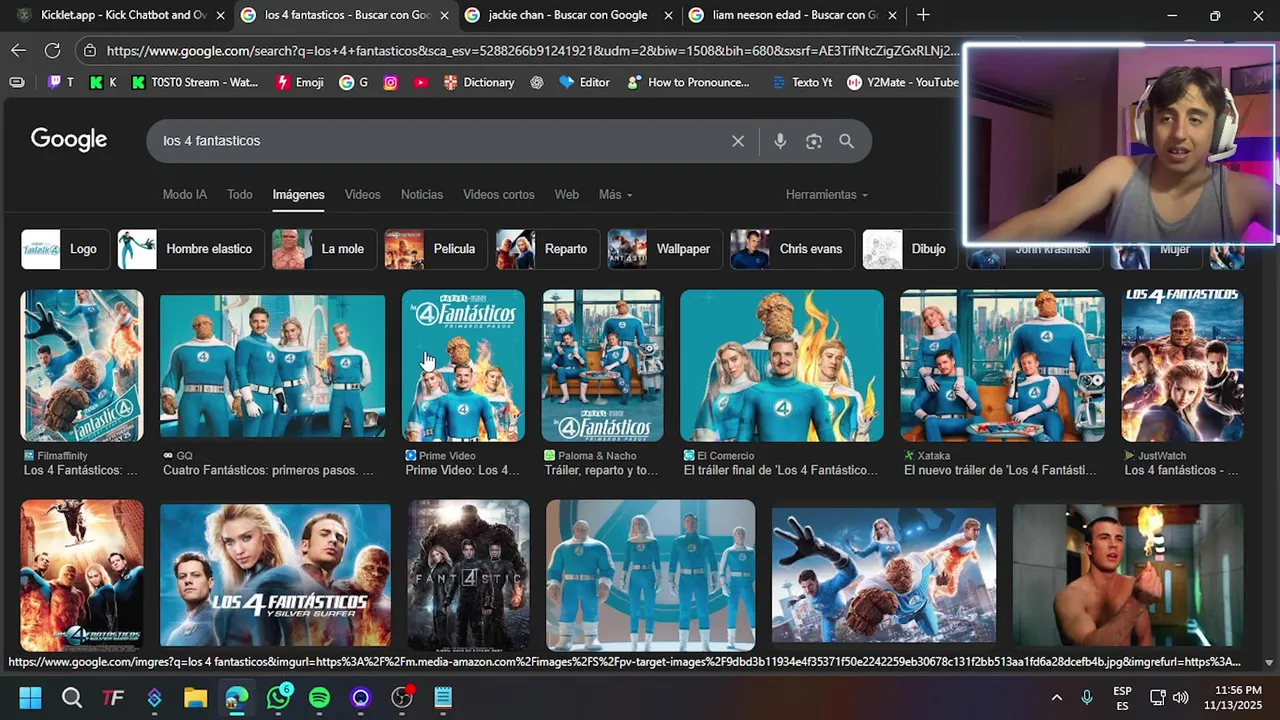1280x720 pixels.
Task: Click the Google logo
Action: pos(68,140)
